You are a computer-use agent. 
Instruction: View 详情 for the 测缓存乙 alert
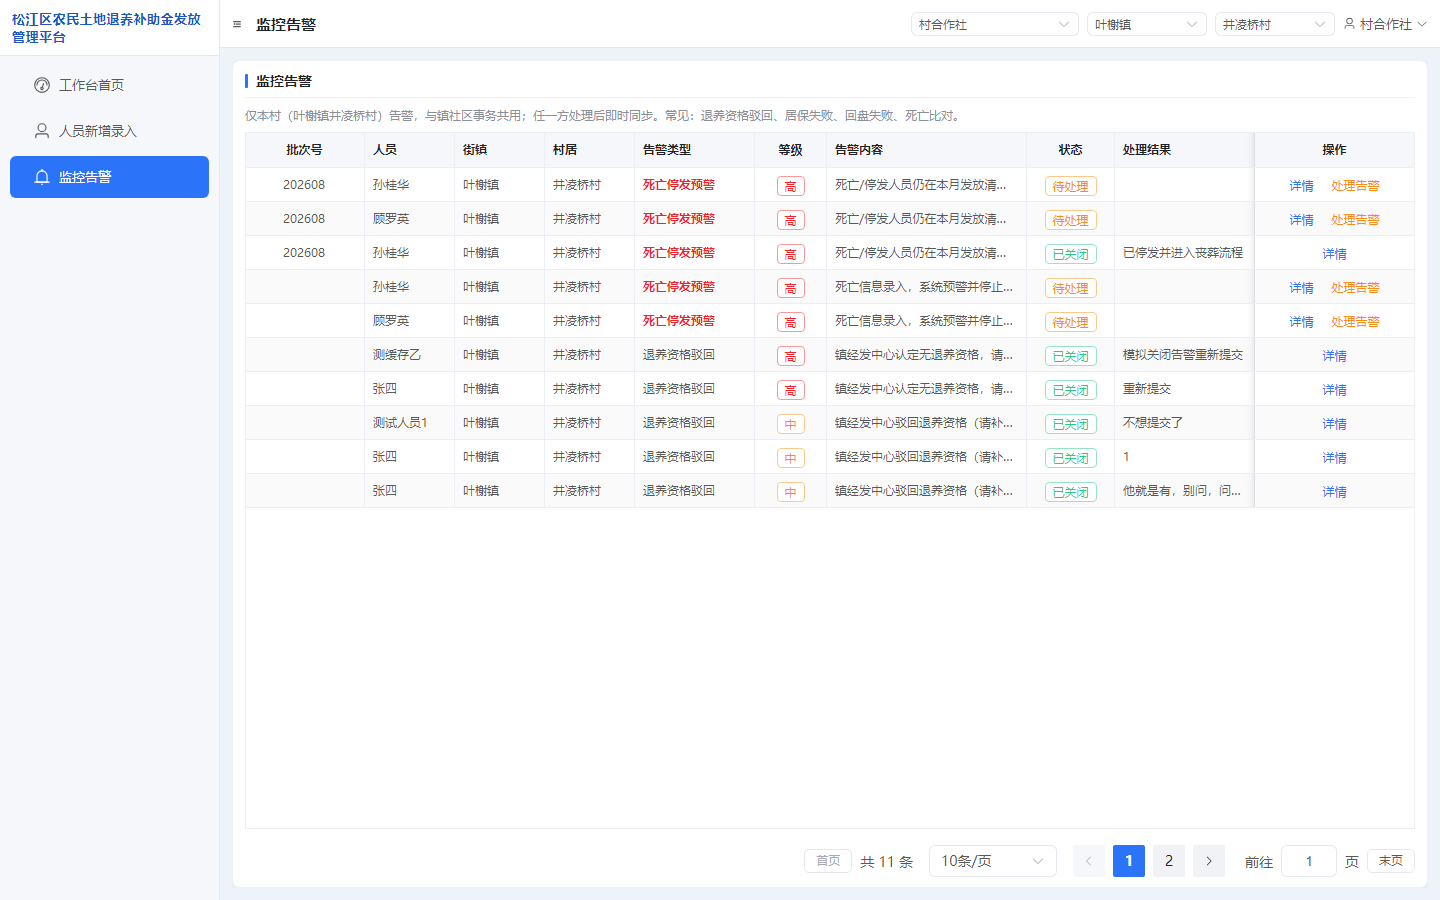[x=1334, y=356]
